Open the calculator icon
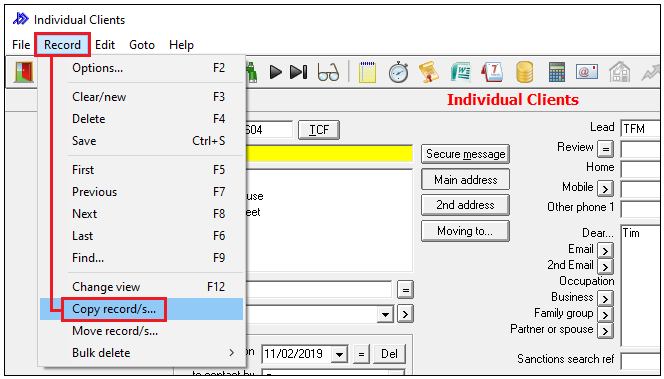 click(556, 72)
